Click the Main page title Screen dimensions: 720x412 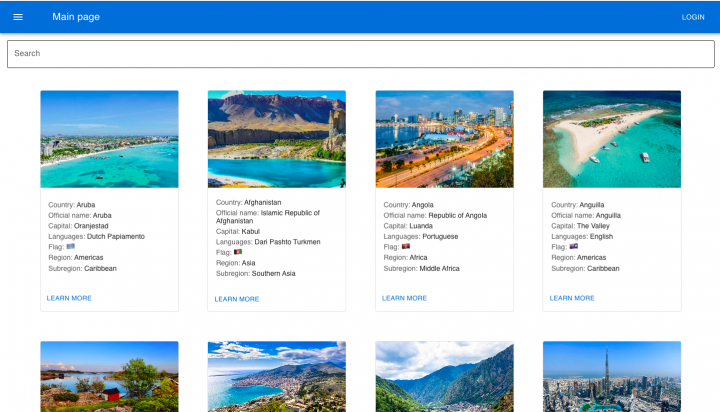click(76, 17)
